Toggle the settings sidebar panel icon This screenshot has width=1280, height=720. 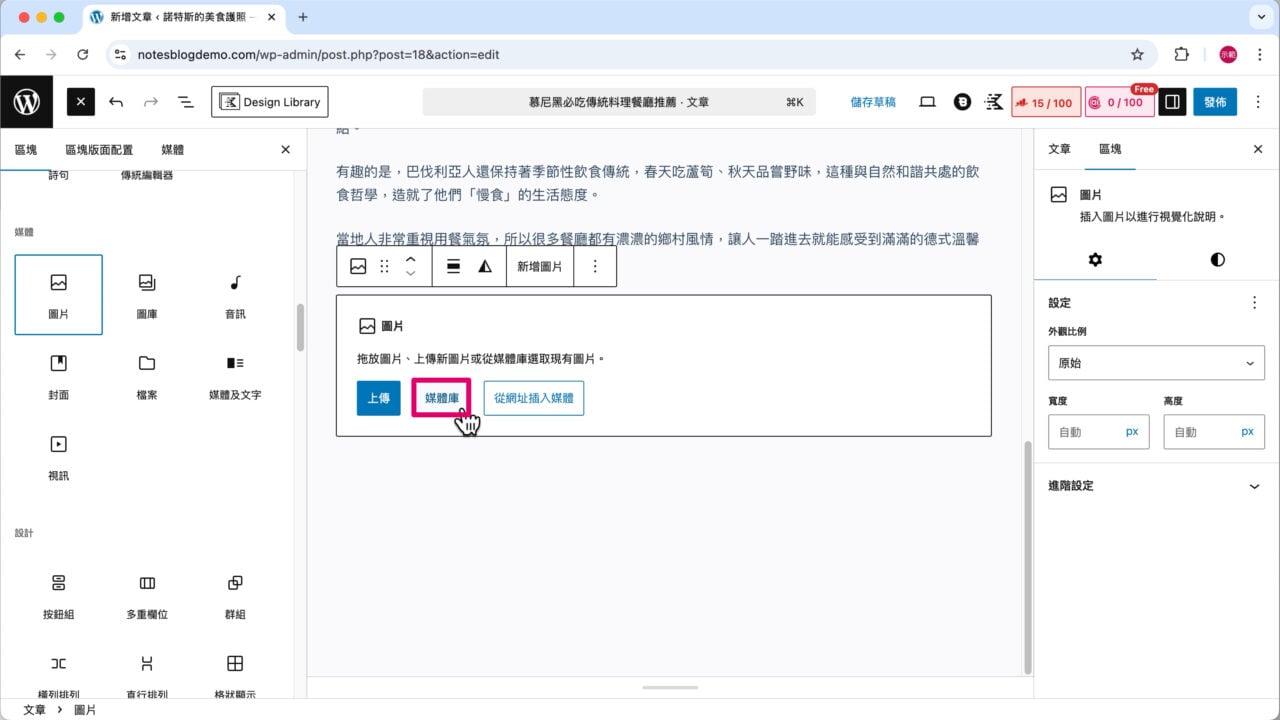[x=1171, y=101]
